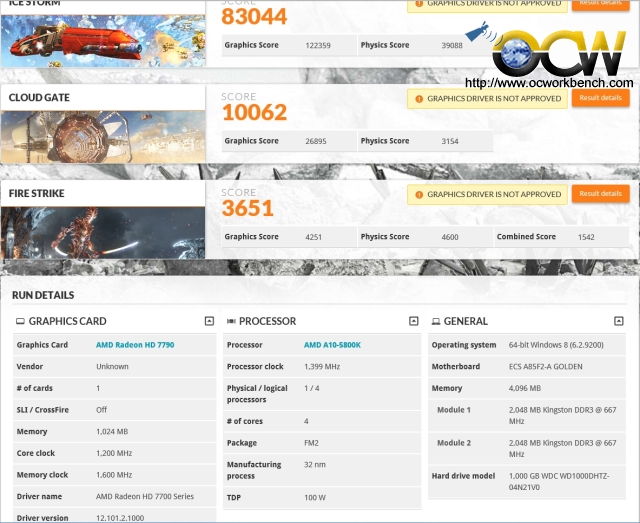Click Module 2 Kingston DDR3 value
This screenshot has width=640, height=523.
562,449
